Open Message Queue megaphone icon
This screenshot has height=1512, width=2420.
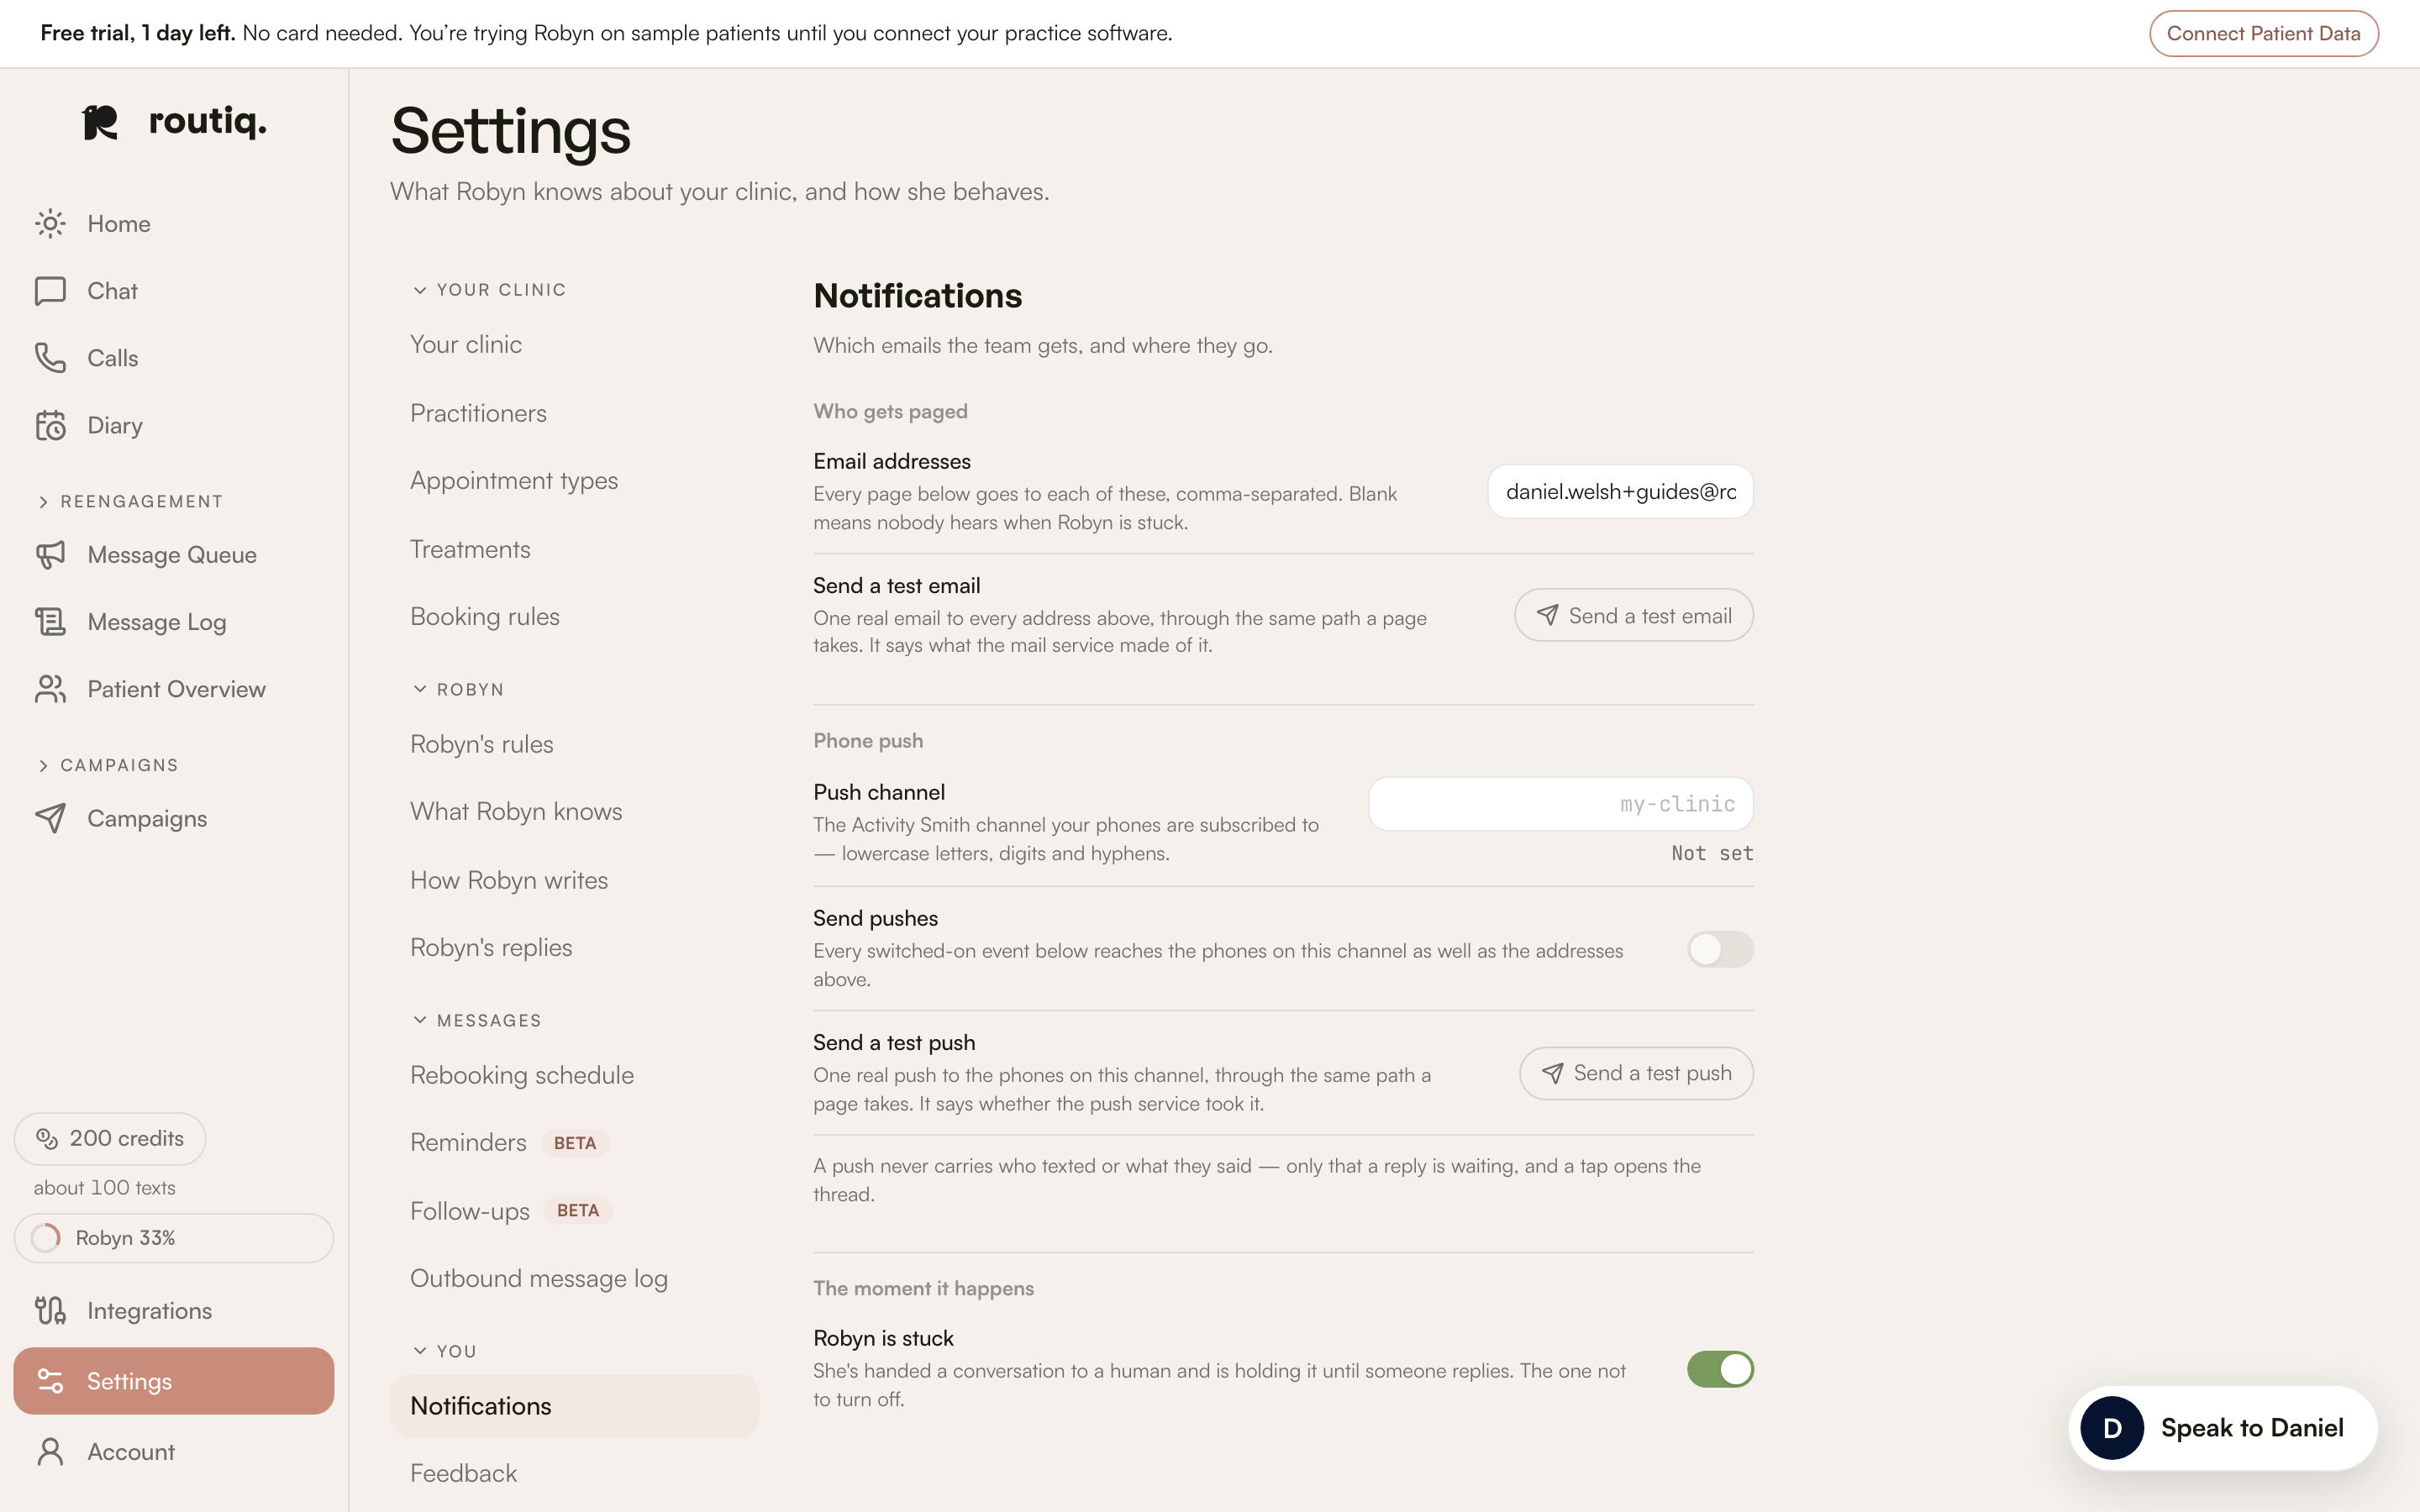(x=50, y=555)
